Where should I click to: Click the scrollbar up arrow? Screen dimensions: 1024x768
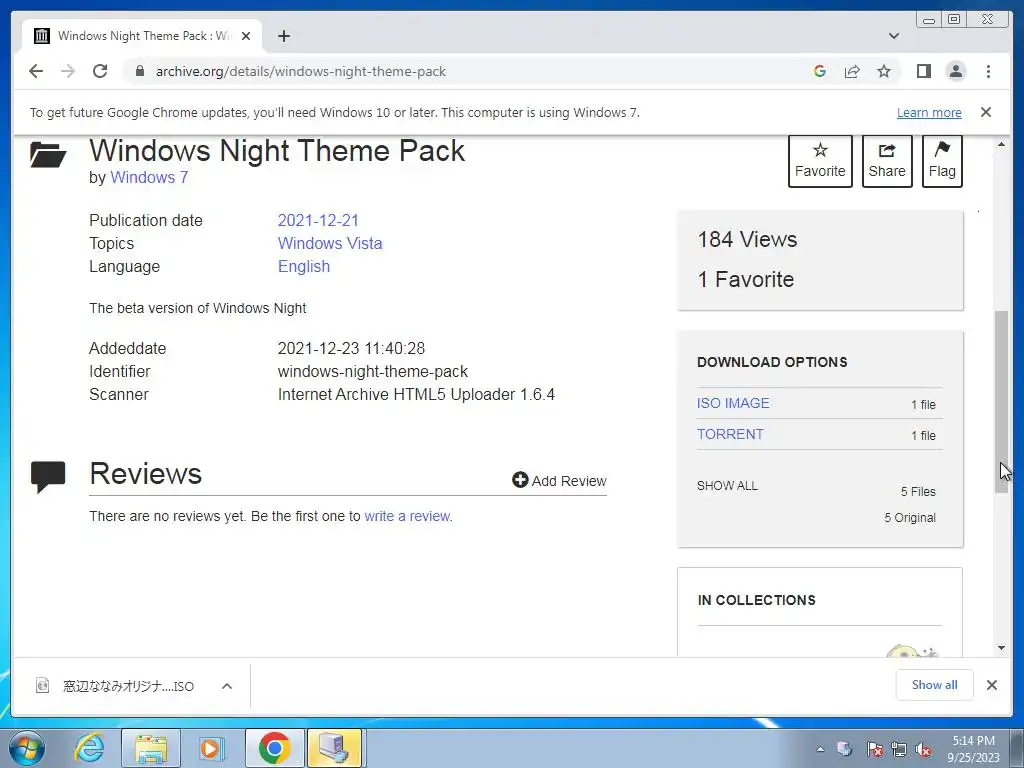(1001, 144)
